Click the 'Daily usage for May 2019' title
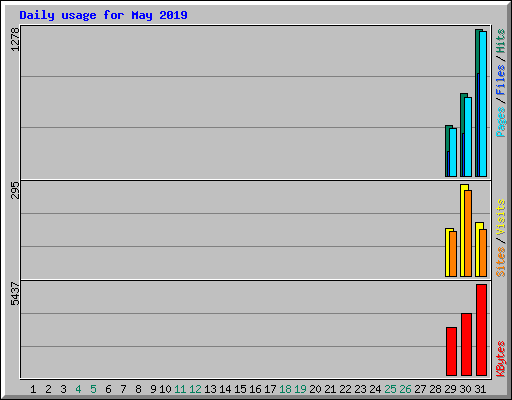The width and height of the screenshot is (512, 400). 103,15
